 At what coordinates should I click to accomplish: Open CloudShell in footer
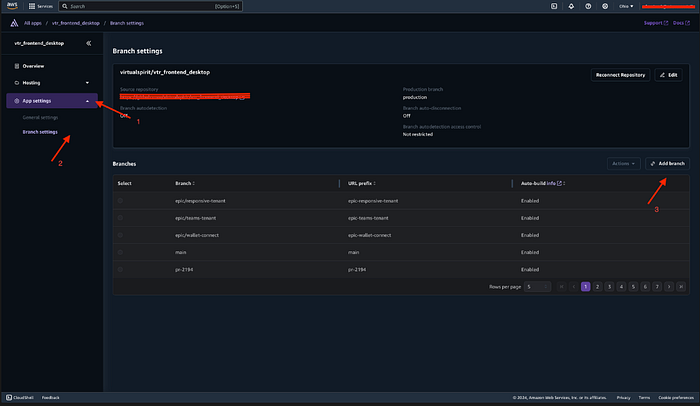(x=20, y=398)
